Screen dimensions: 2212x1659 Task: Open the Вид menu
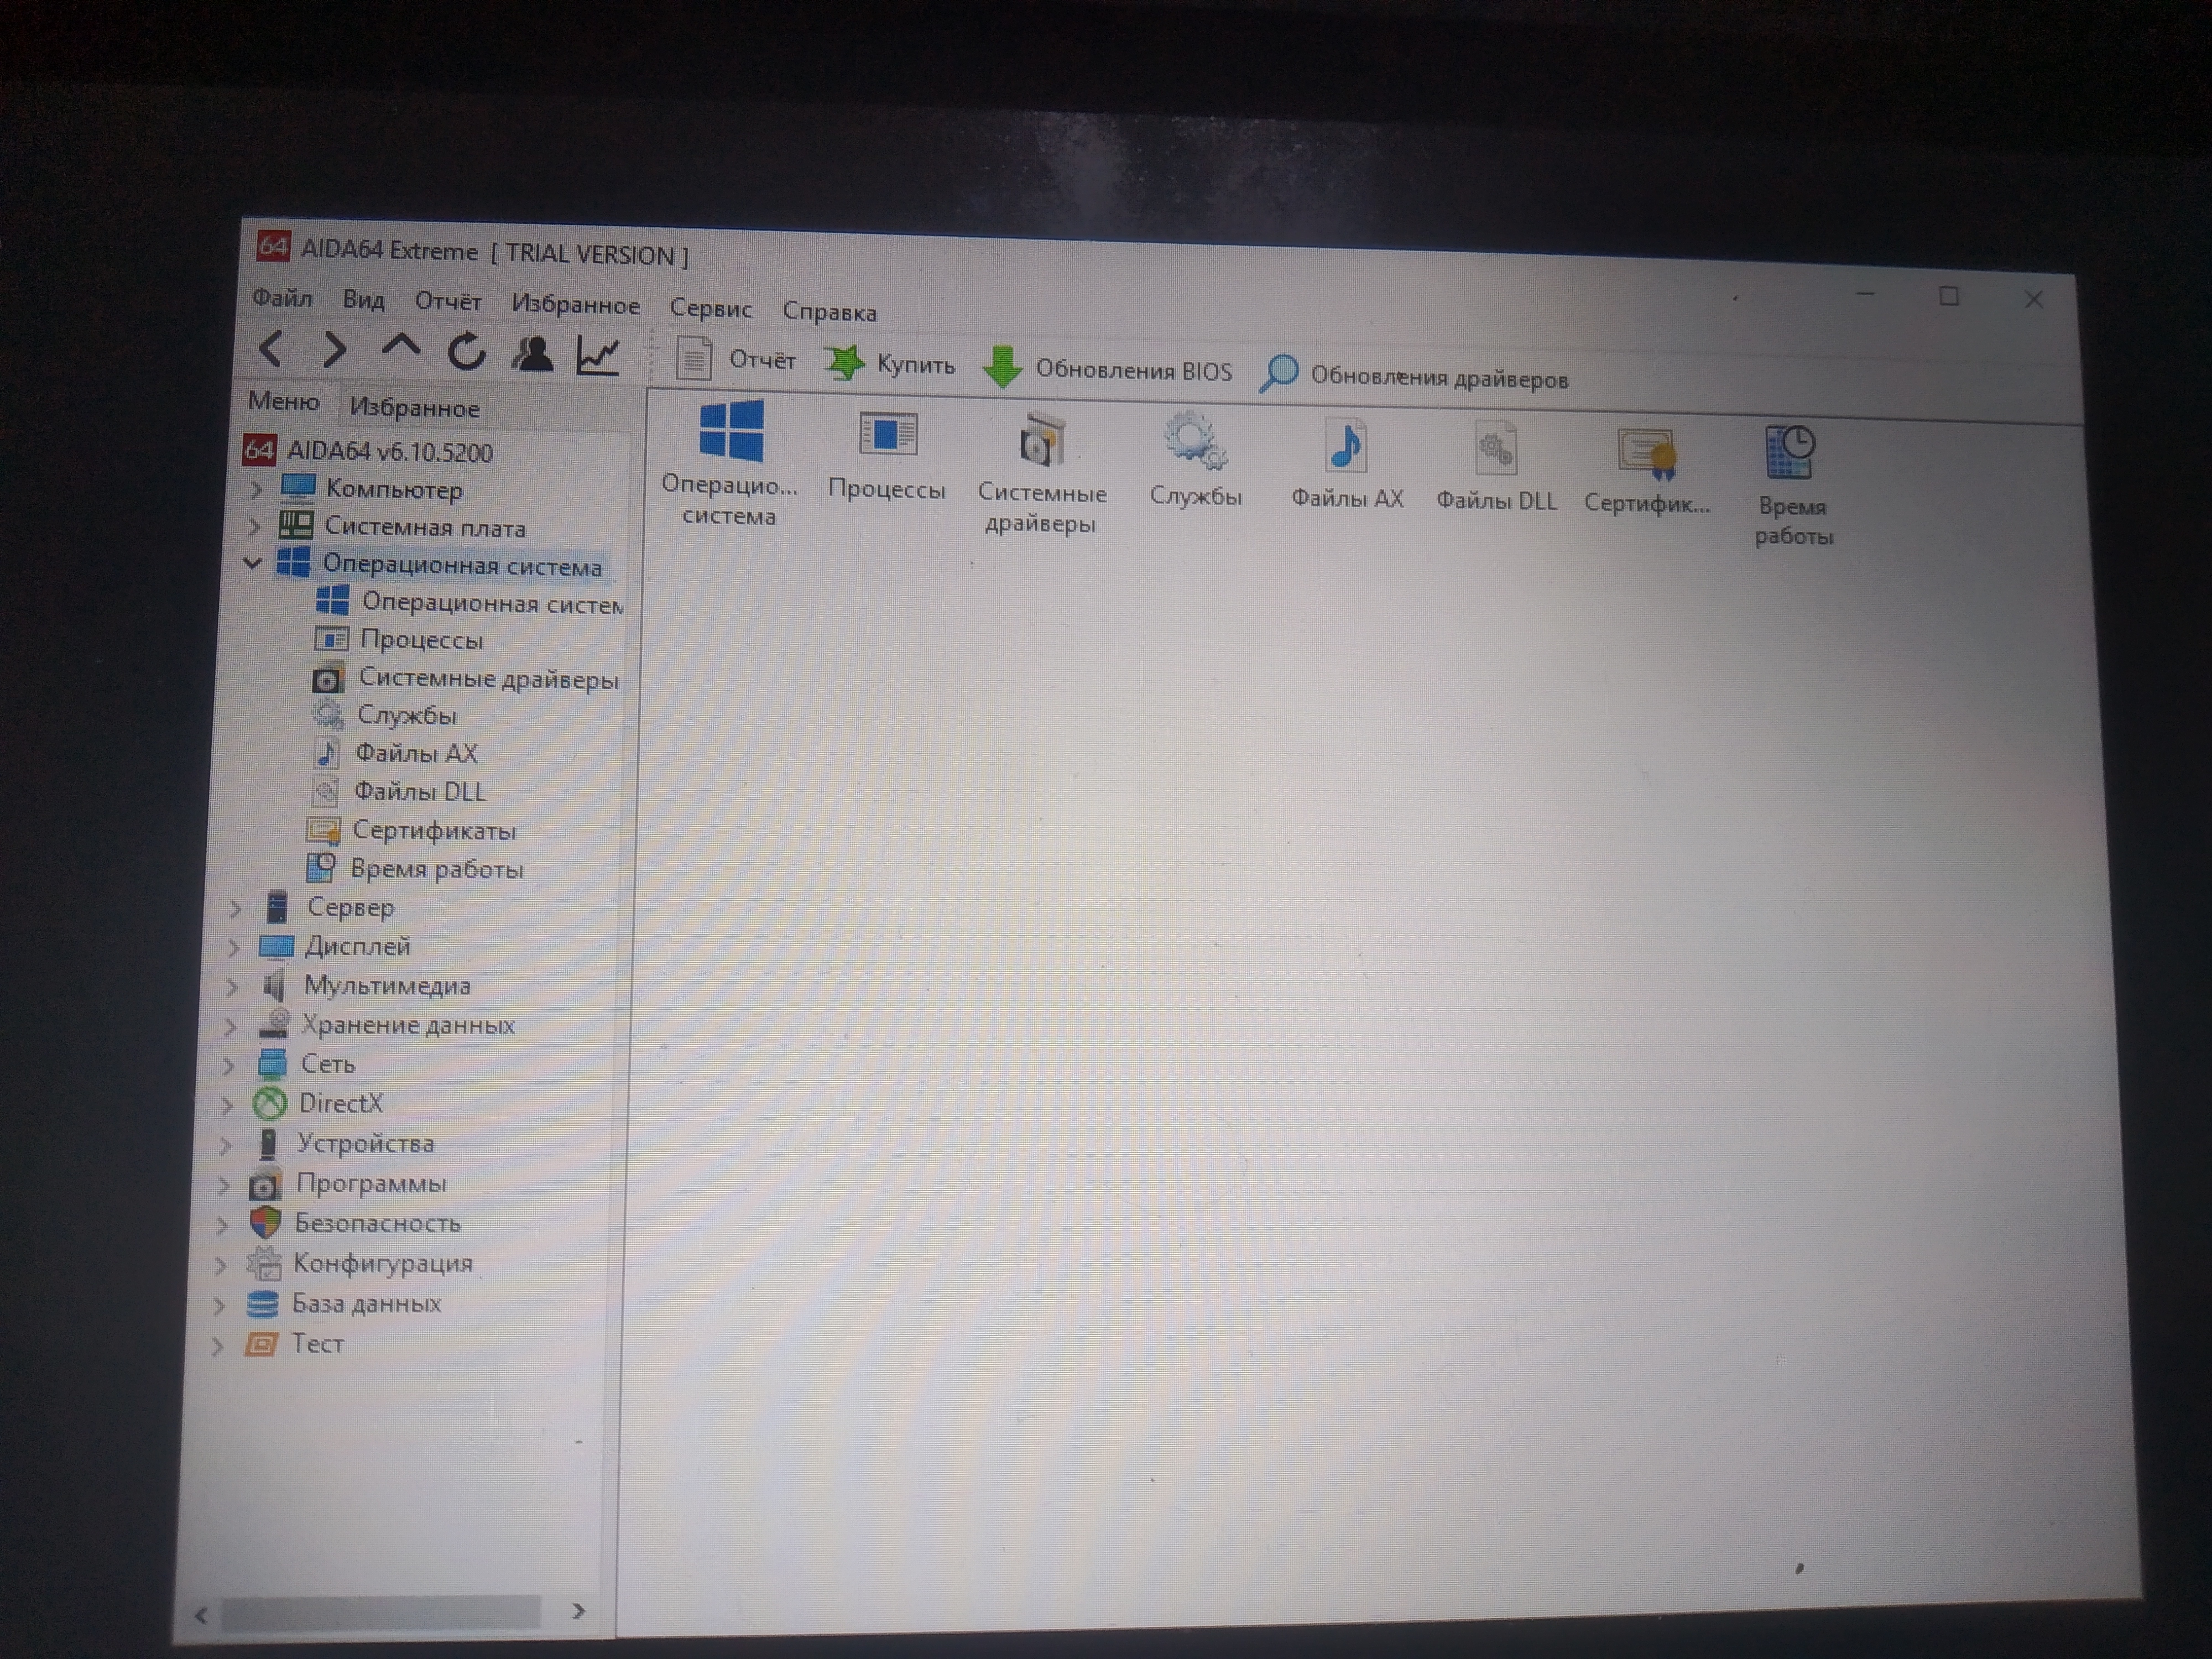(363, 300)
